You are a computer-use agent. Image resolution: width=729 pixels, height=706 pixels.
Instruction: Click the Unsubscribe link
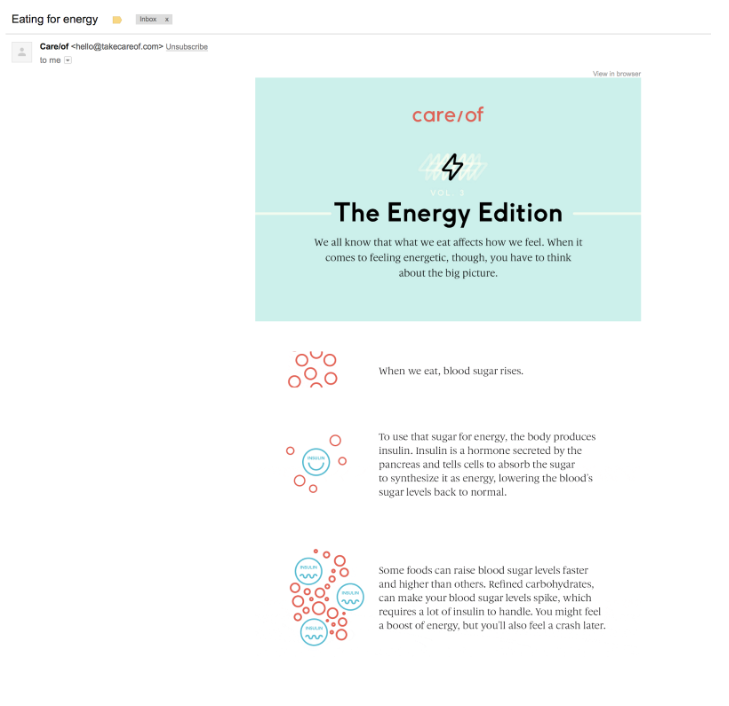(187, 47)
